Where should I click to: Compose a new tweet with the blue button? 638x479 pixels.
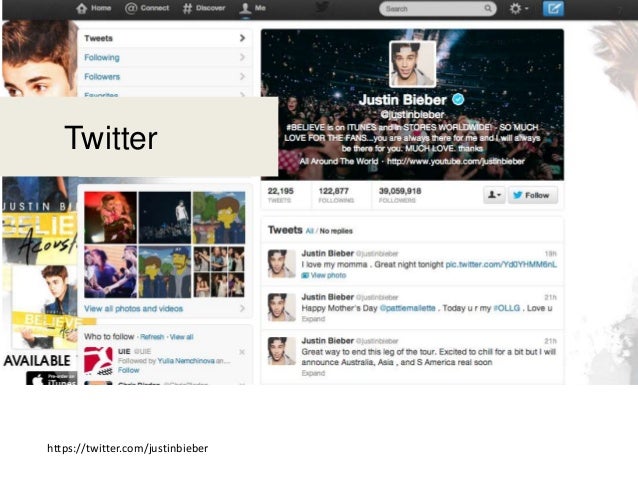point(553,9)
